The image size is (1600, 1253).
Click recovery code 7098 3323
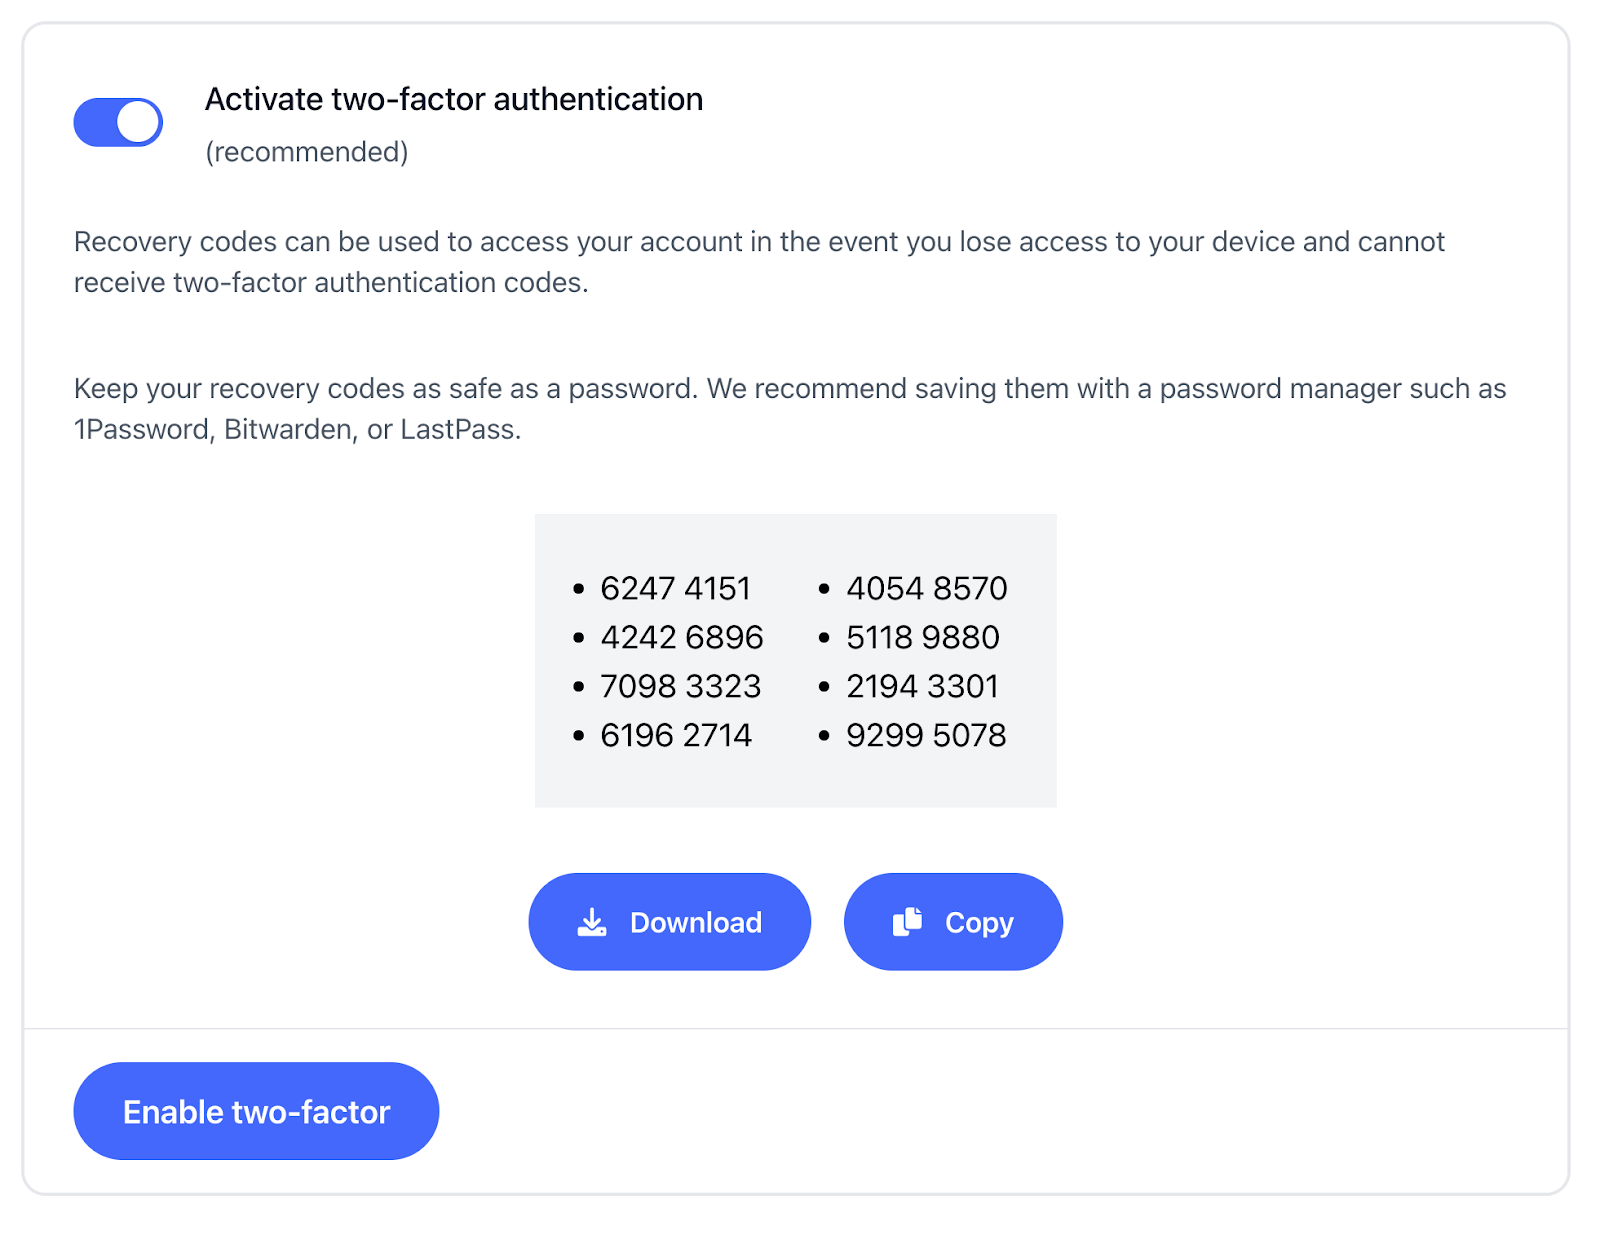tap(680, 686)
